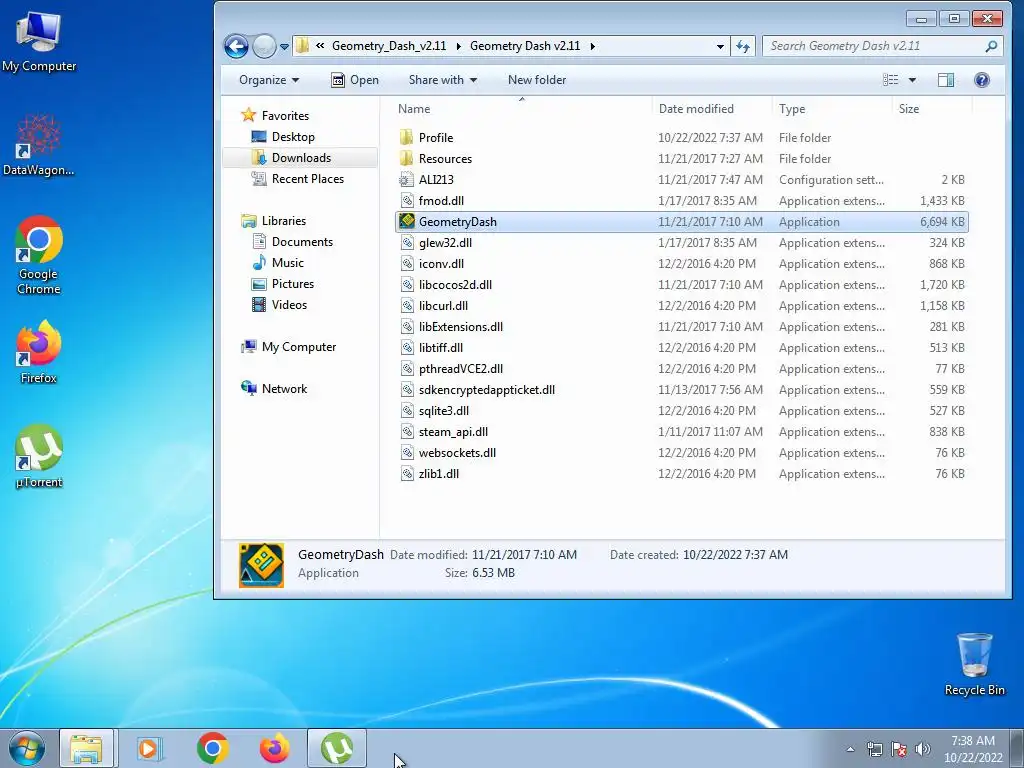Select the µTorrent desktop shortcut
Viewport: 1024px width, 768px height.
(39, 456)
